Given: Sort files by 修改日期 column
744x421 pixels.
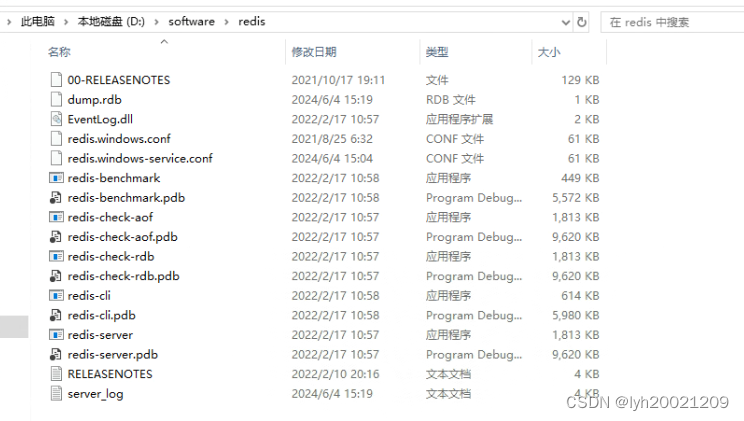Looking at the screenshot, I should (x=314, y=52).
